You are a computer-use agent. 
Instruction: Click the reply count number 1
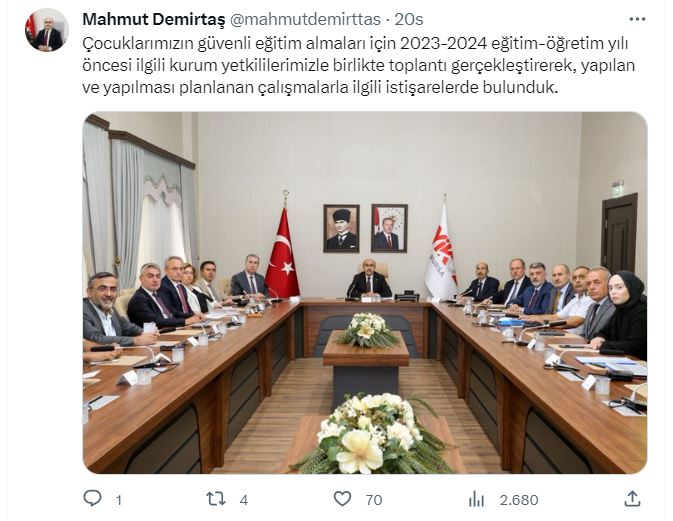click(x=119, y=500)
